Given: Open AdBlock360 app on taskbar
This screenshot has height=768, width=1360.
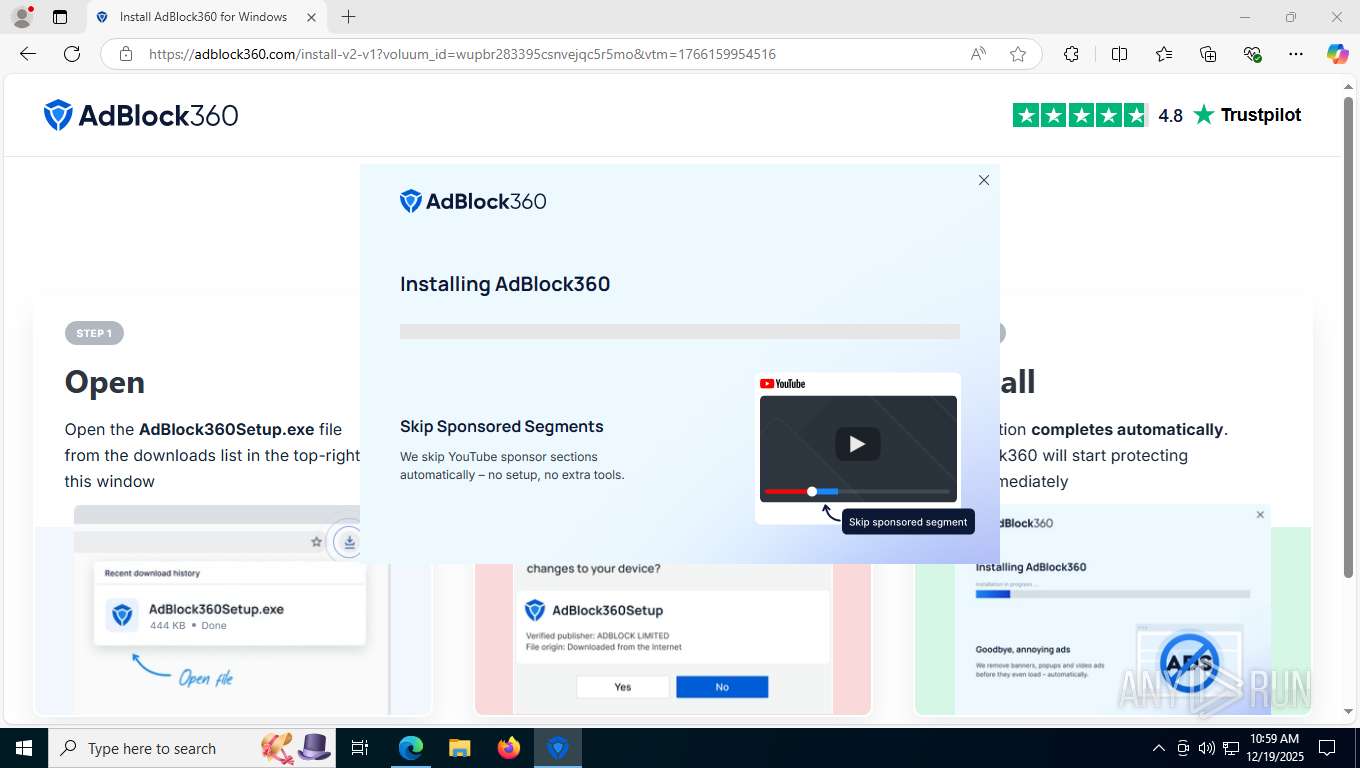Looking at the screenshot, I should pos(558,748).
